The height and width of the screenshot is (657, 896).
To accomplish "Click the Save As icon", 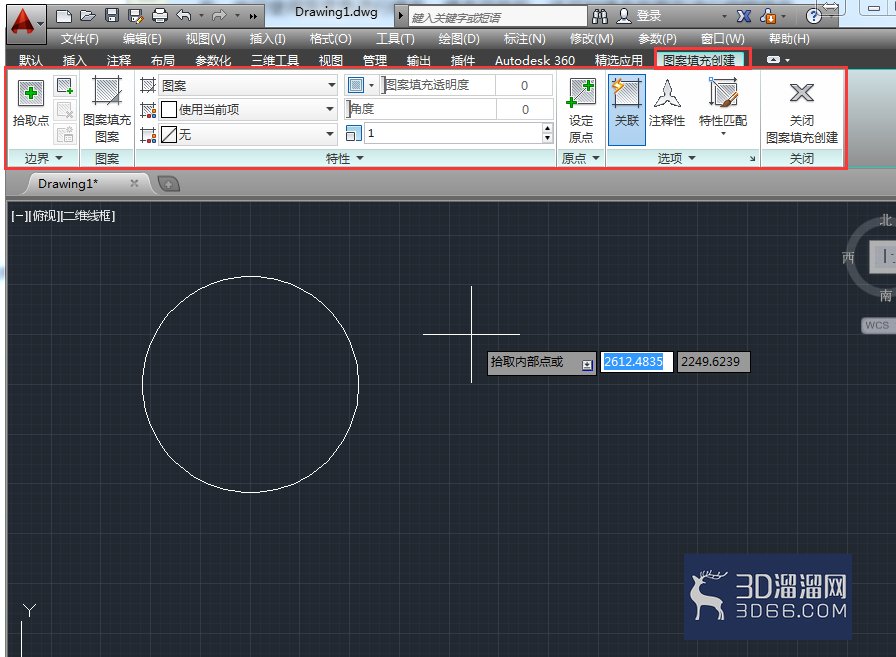I will click(135, 16).
